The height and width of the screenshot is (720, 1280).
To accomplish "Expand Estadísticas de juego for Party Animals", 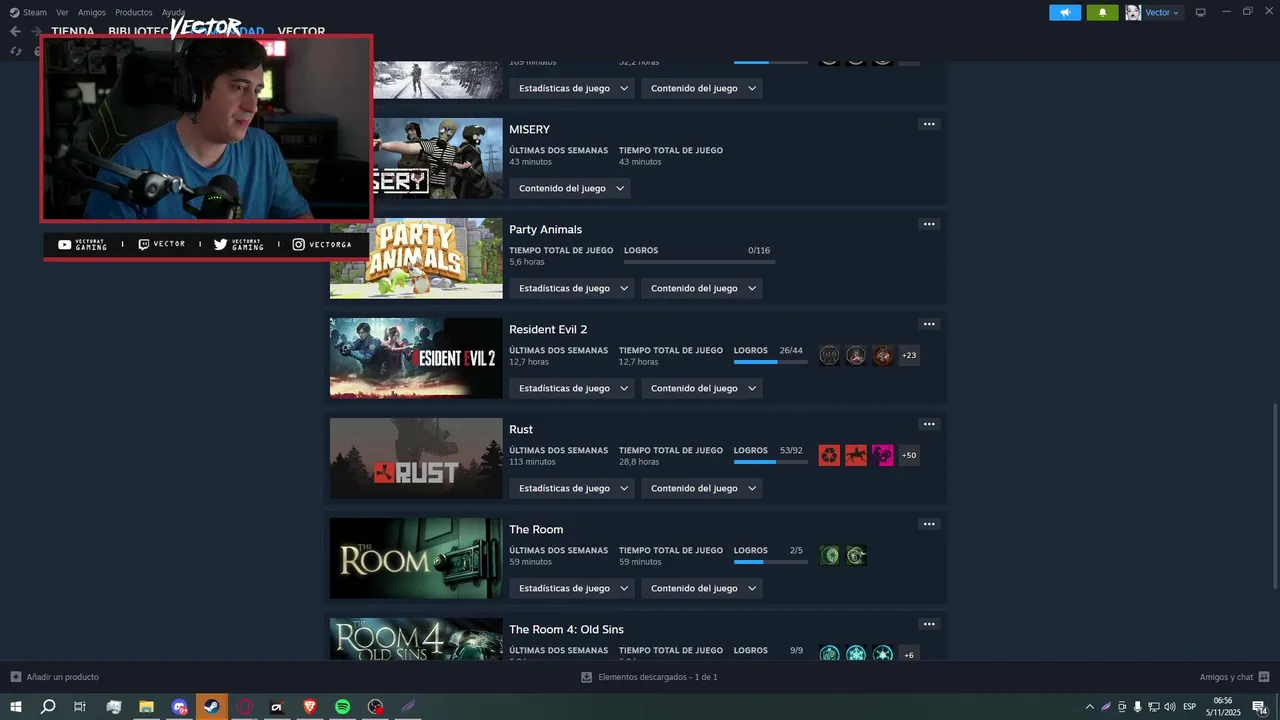I will (x=572, y=288).
